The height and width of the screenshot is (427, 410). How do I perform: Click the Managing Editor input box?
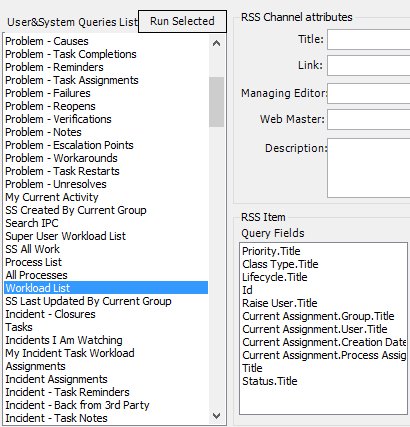369,93
